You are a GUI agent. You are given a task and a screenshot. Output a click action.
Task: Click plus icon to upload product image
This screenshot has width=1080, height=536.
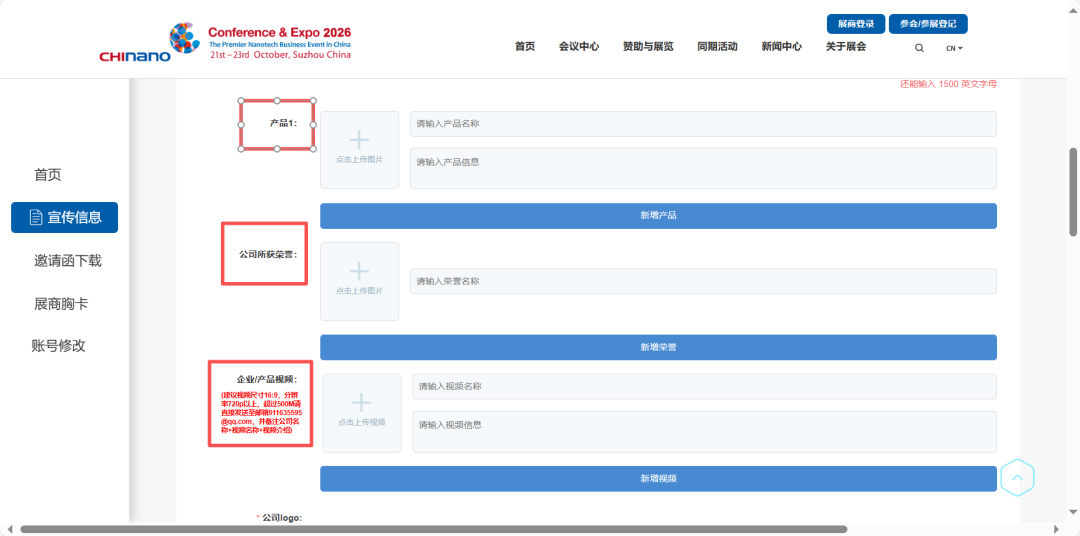(x=359, y=140)
